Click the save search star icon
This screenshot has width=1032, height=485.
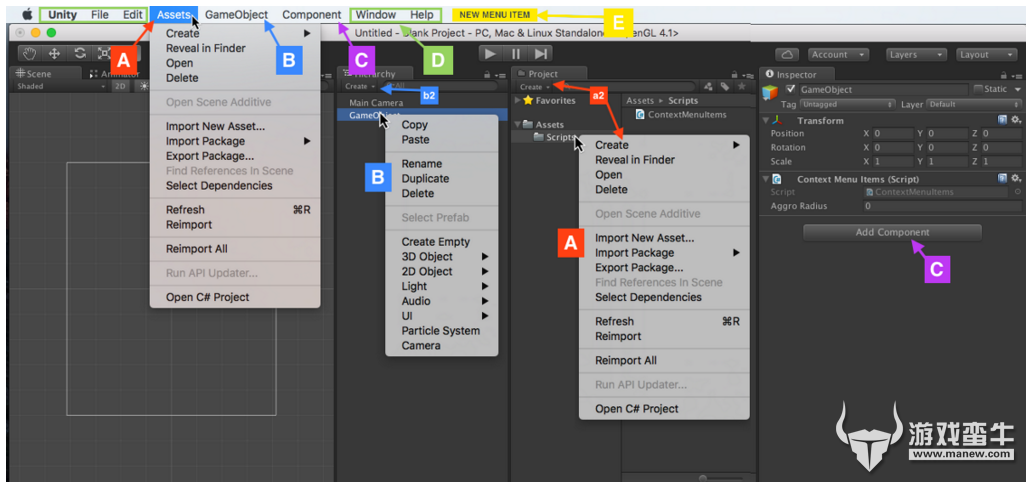pos(741,86)
